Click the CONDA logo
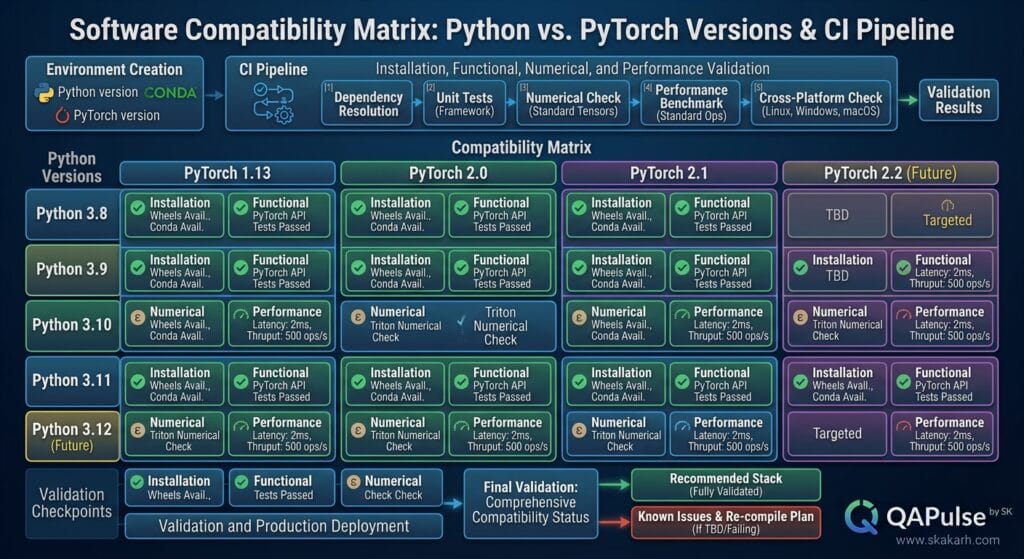The image size is (1024, 559). coord(170,93)
